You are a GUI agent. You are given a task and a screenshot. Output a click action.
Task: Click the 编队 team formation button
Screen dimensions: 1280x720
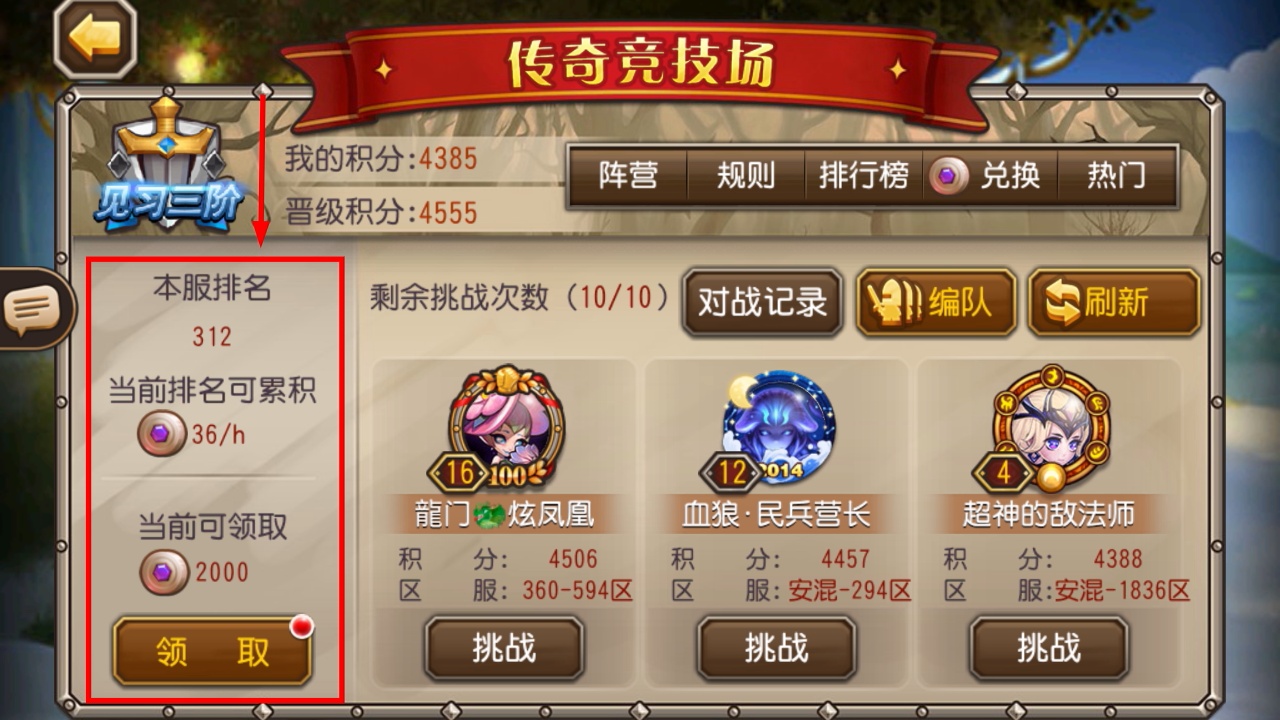click(936, 302)
